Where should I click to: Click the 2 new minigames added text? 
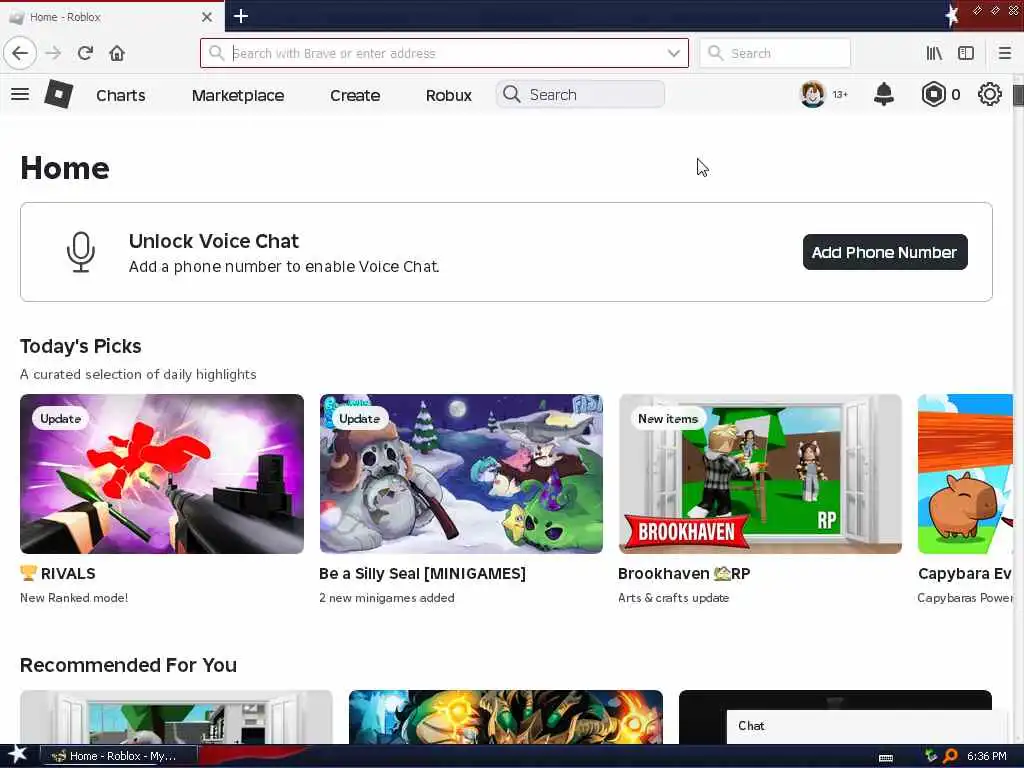click(387, 598)
